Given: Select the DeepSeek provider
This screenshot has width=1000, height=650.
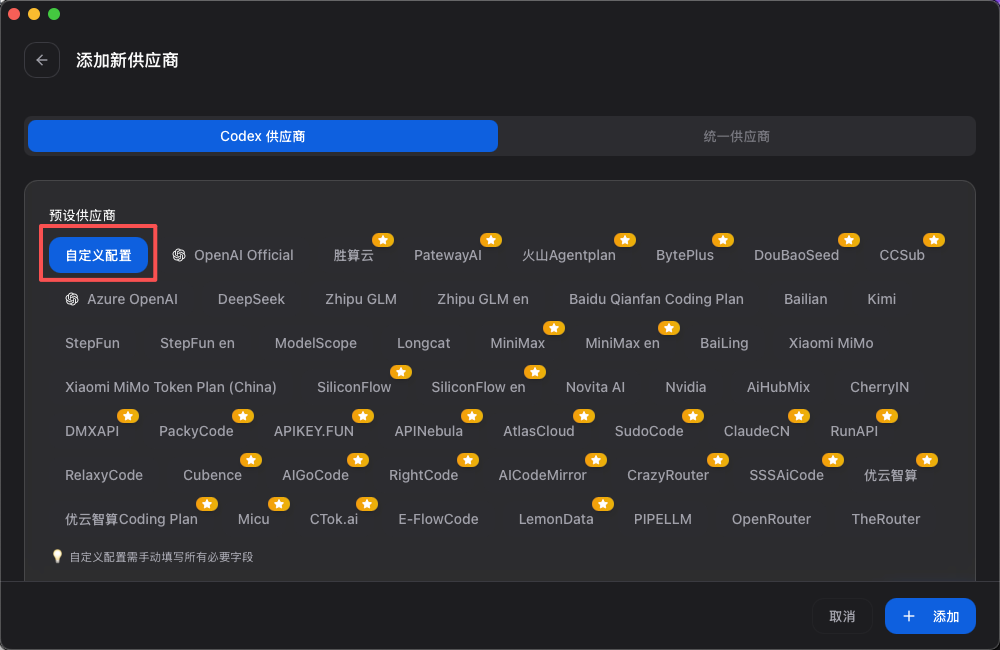Looking at the screenshot, I should (x=251, y=299).
